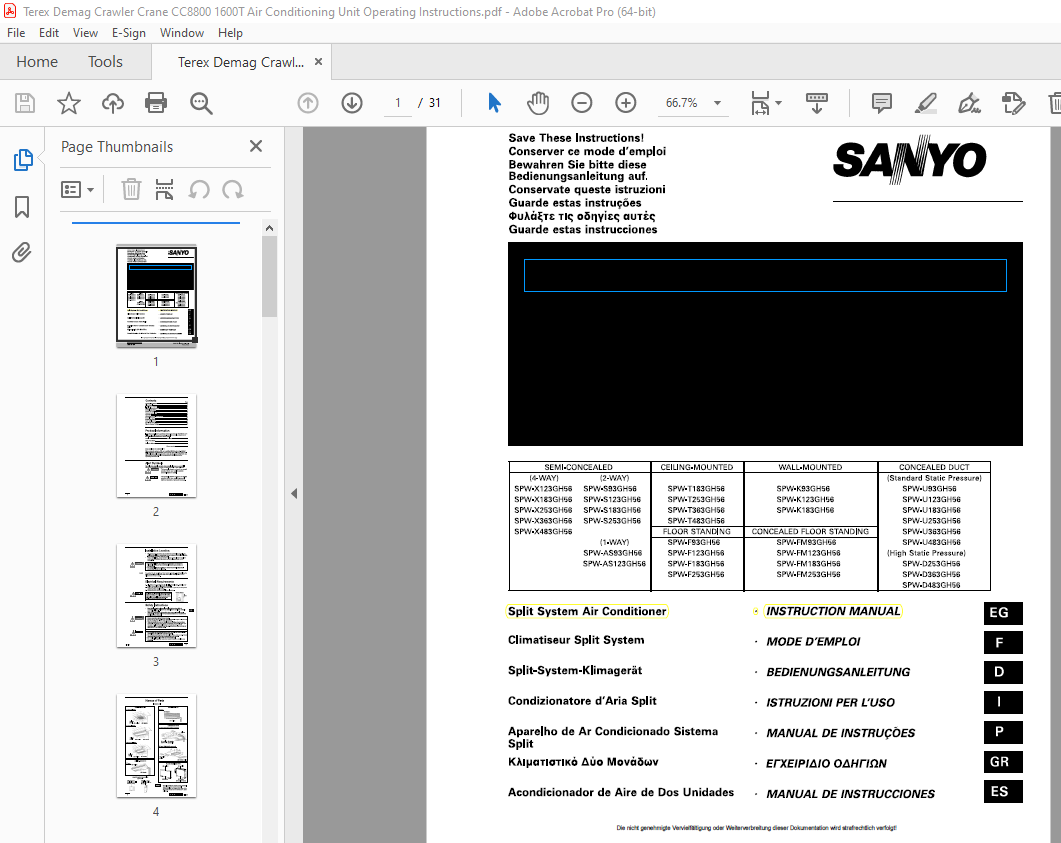Open the Help menu

click(230, 32)
